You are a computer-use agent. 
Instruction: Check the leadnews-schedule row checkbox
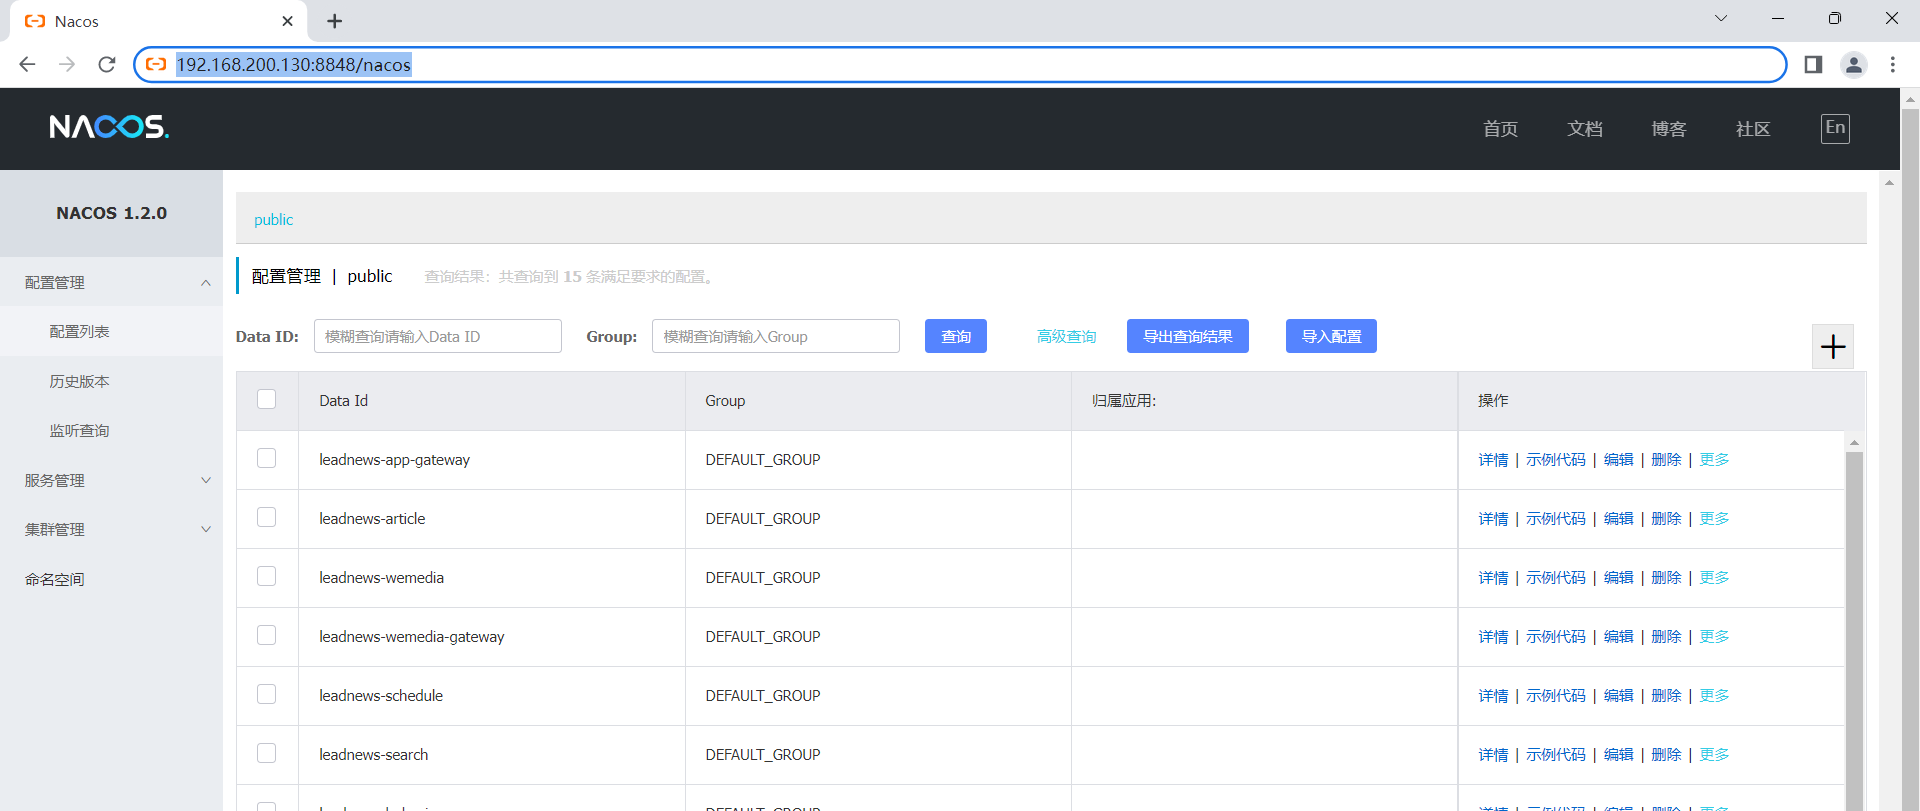coord(266,694)
